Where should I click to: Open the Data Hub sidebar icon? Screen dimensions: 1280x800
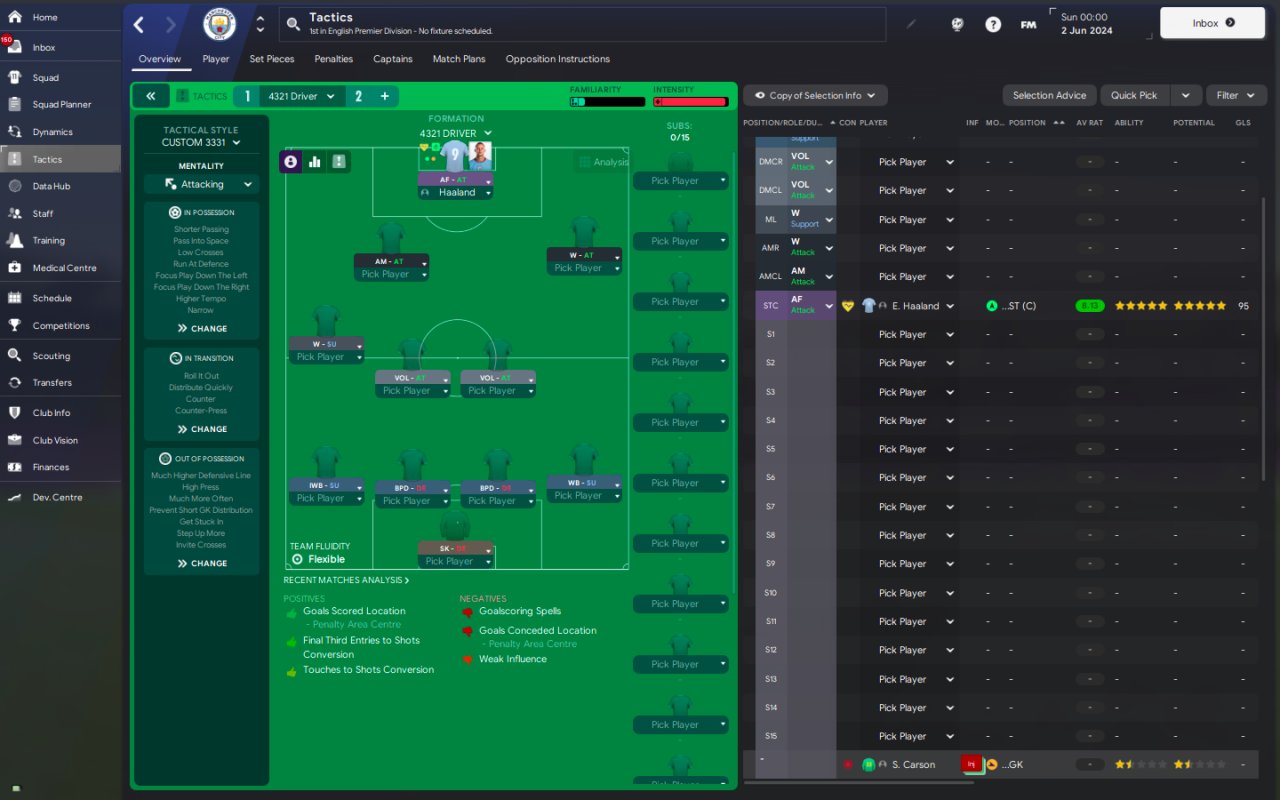point(14,186)
